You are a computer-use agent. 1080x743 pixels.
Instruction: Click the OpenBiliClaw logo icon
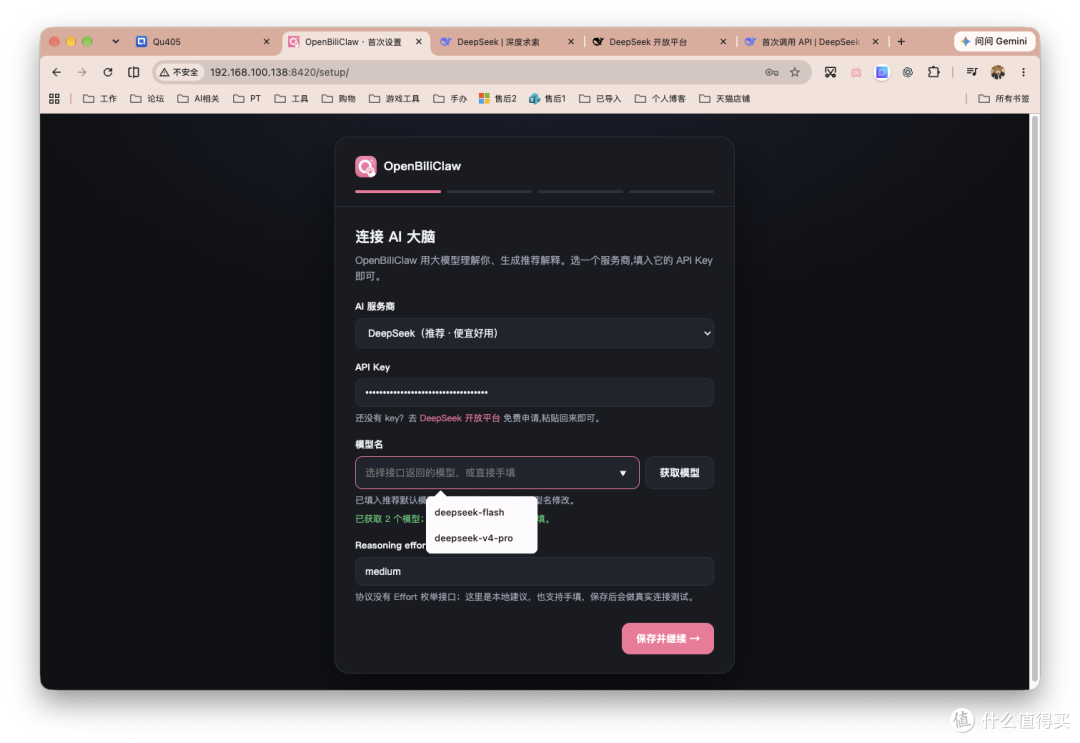366,166
